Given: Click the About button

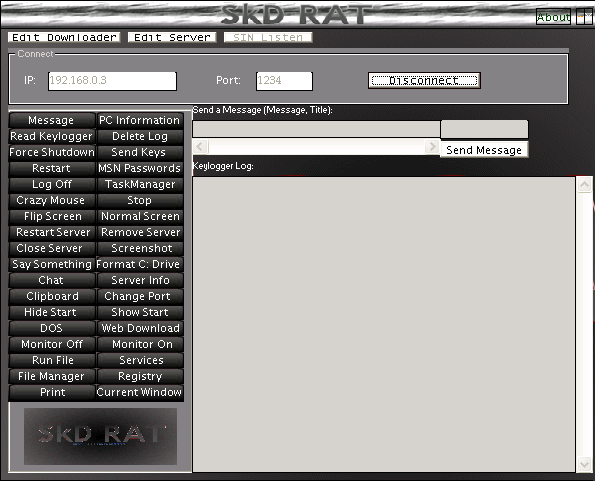Looking at the screenshot, I should (x=553, y=17).
